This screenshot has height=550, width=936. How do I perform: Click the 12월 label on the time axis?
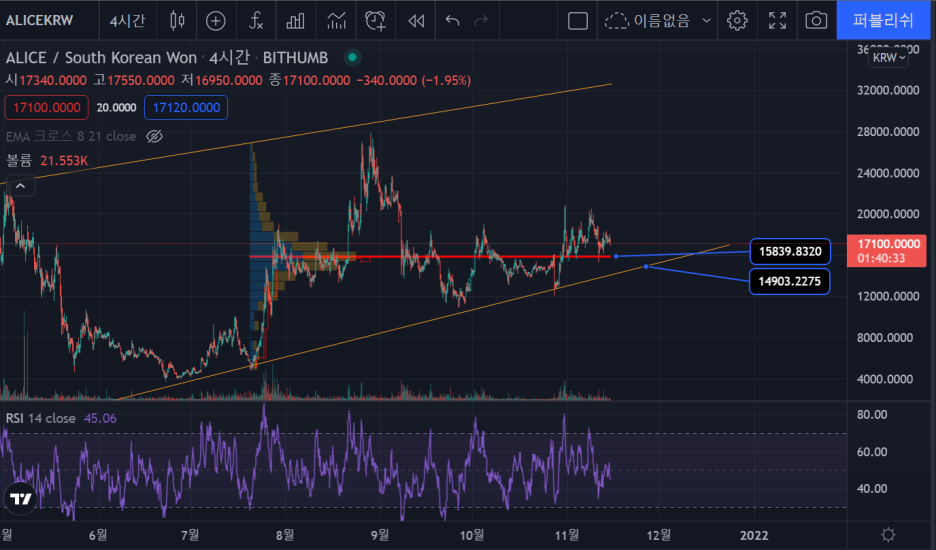[659, 534]
